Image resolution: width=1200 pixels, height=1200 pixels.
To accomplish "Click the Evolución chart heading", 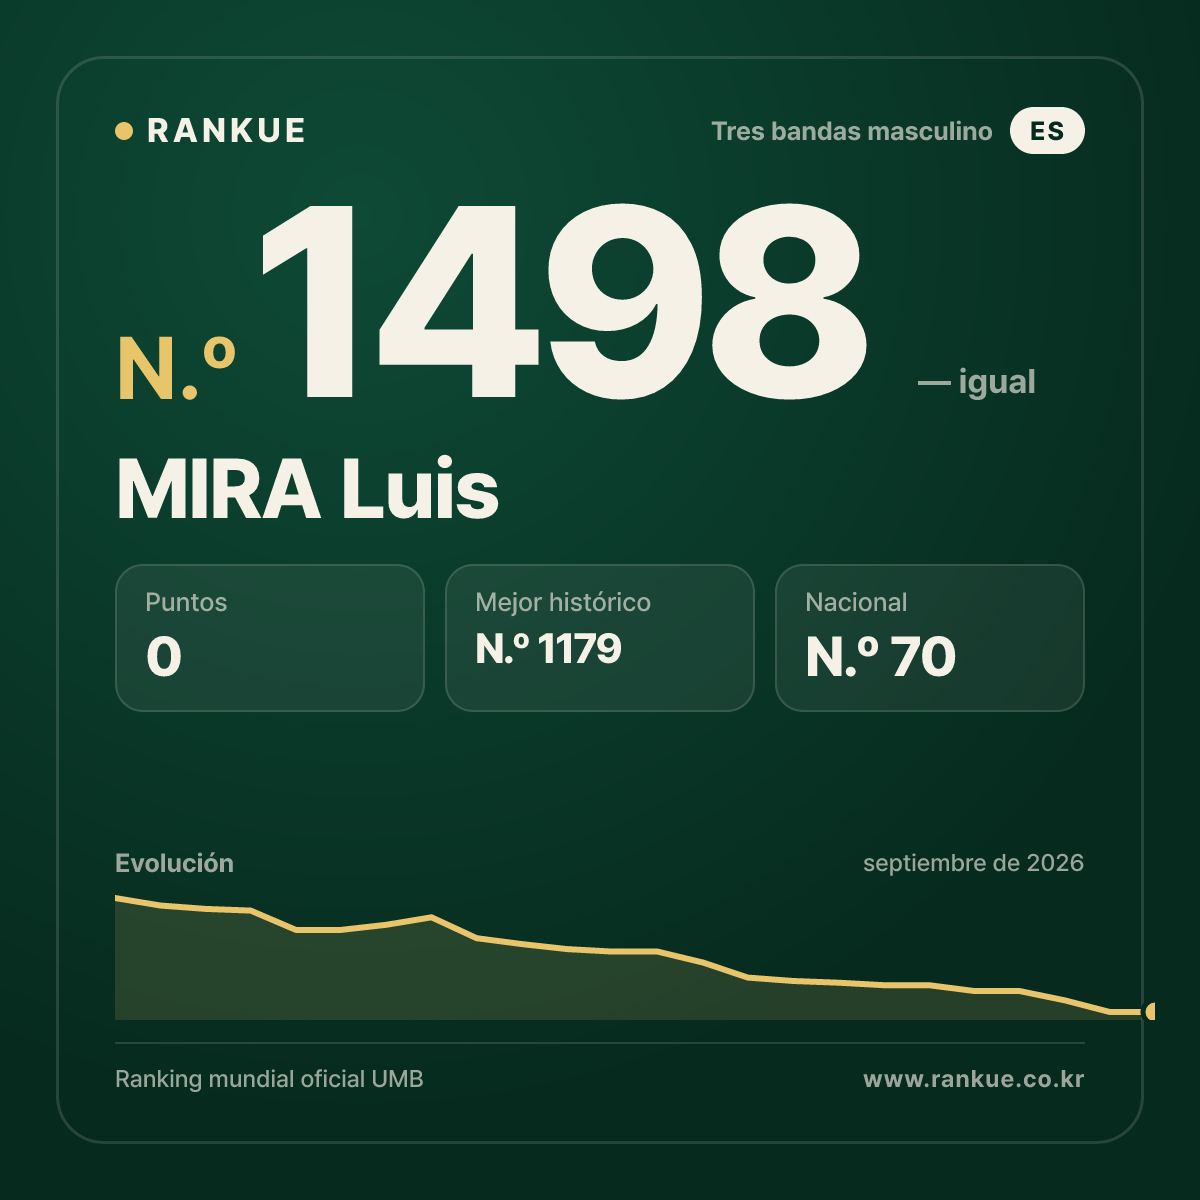I will (x=175, y=863).
